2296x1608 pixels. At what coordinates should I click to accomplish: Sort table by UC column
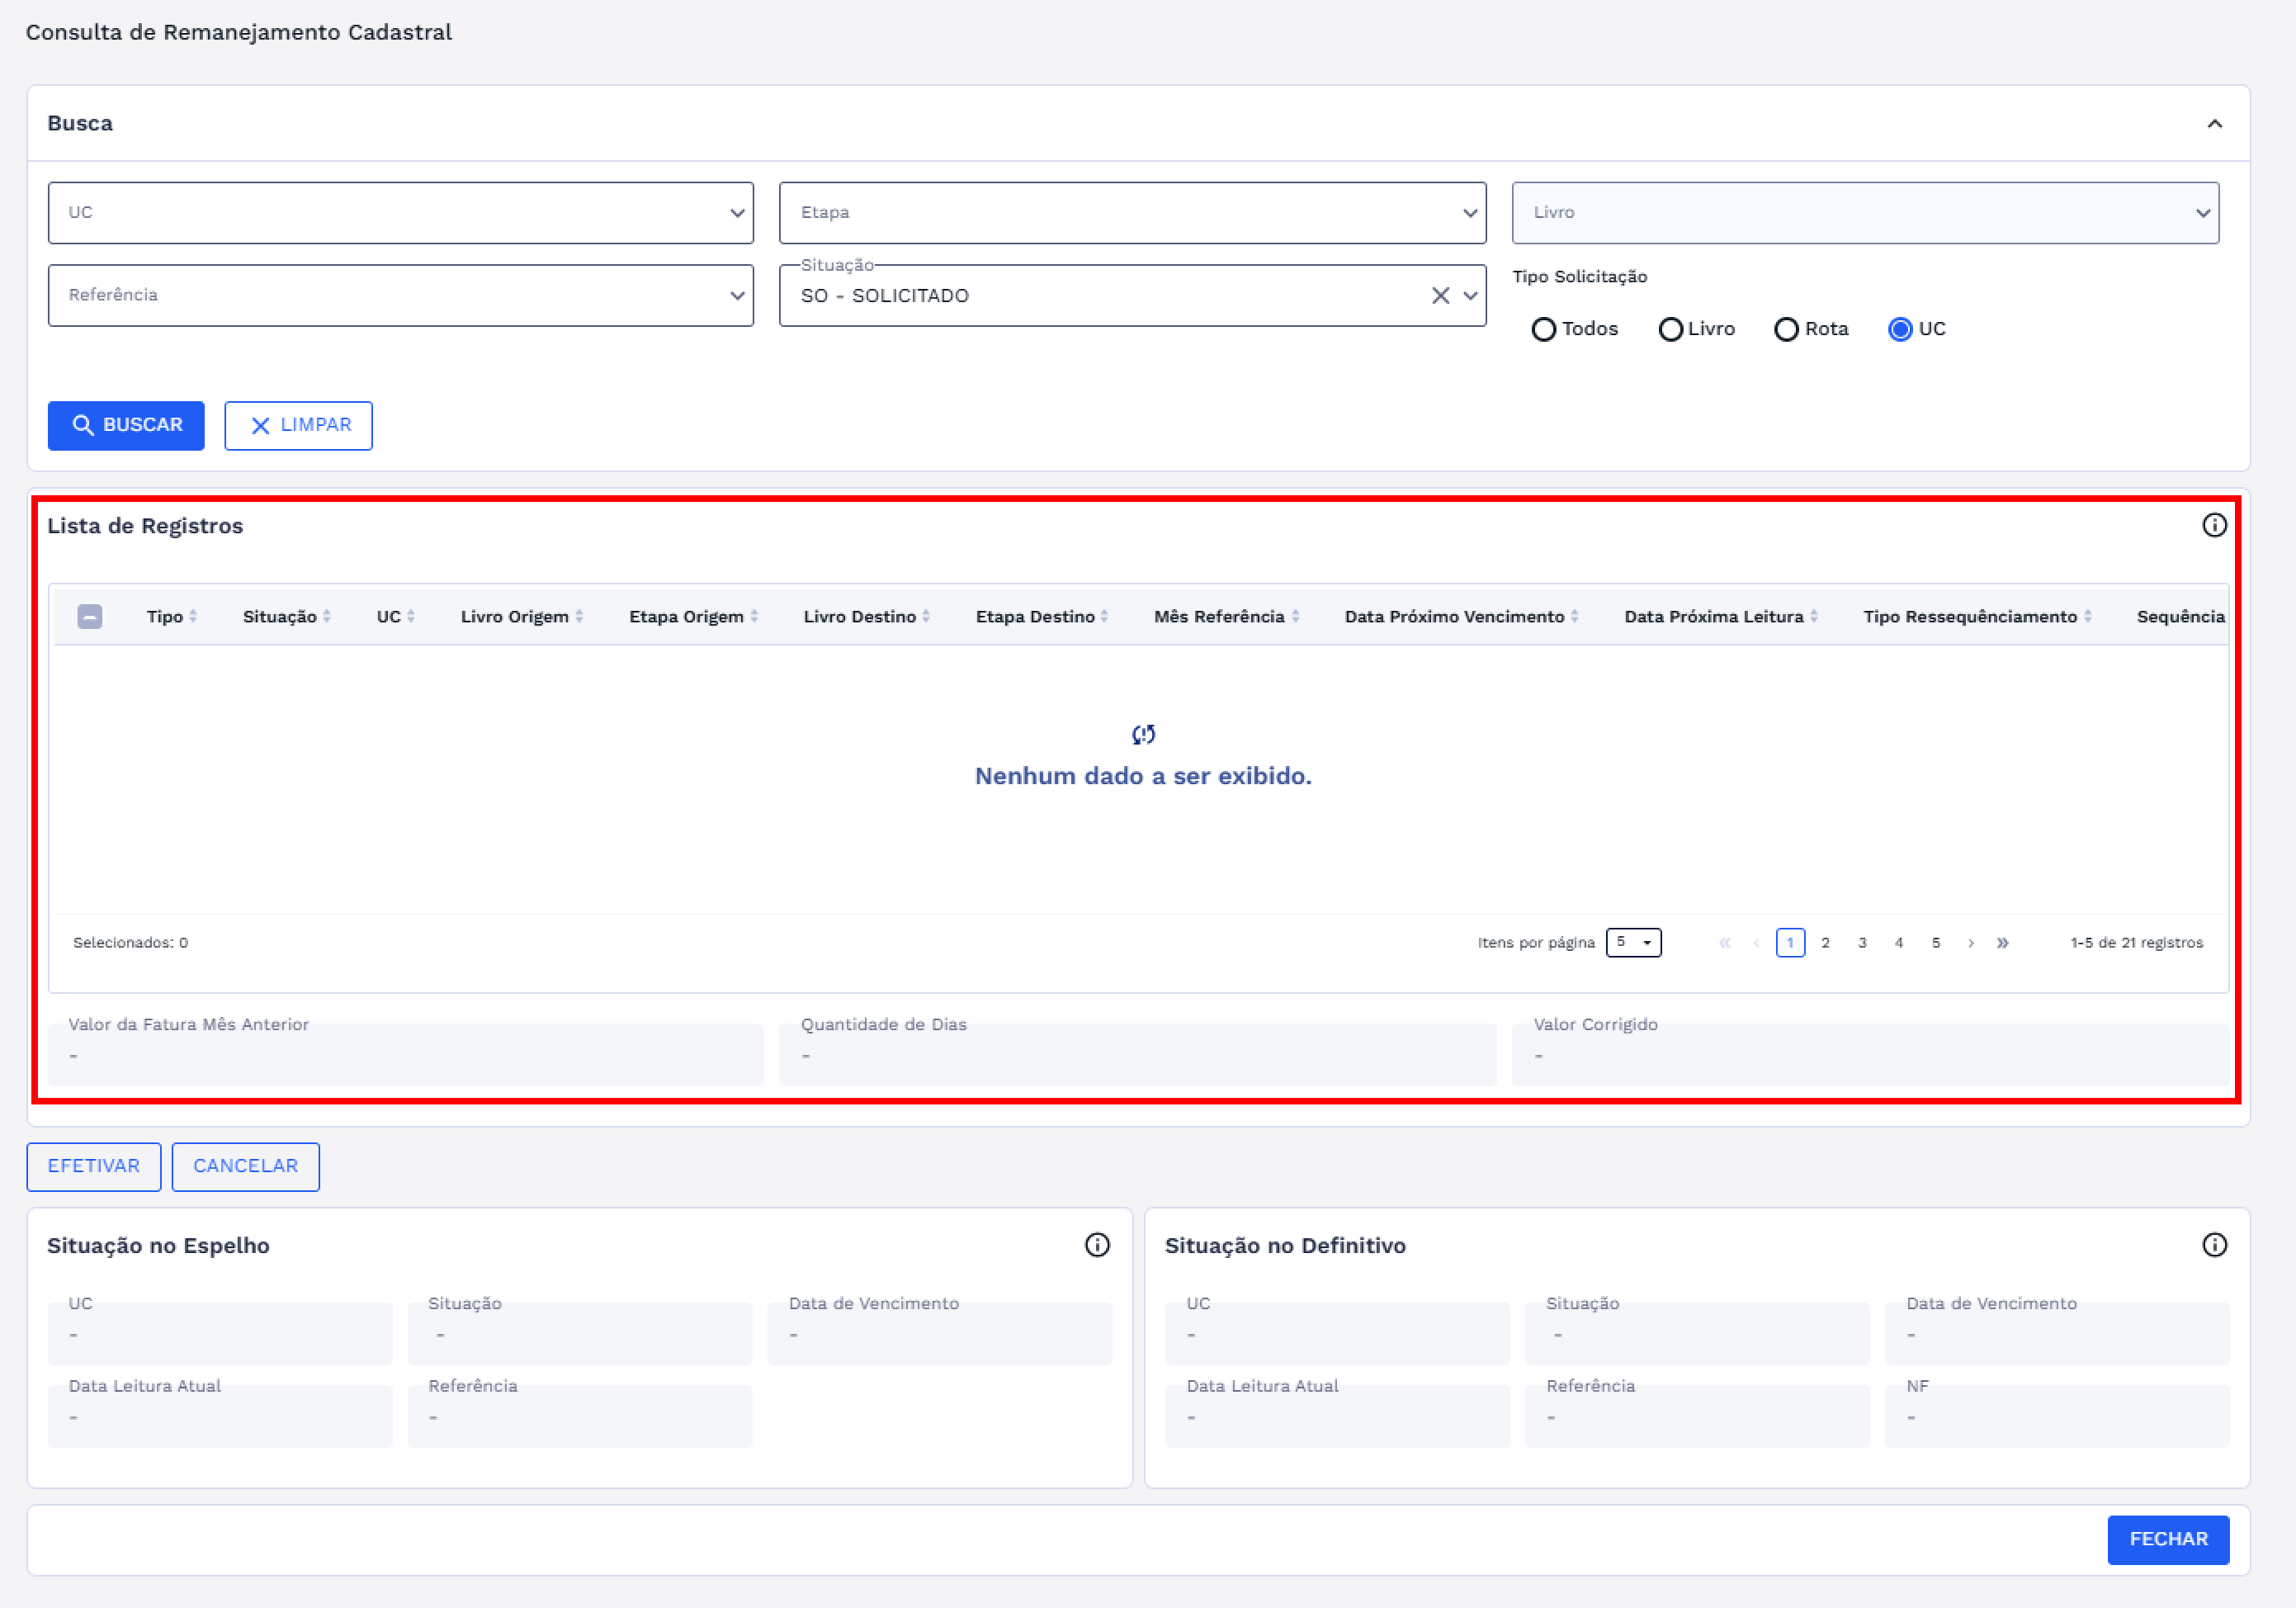point(395,616)
